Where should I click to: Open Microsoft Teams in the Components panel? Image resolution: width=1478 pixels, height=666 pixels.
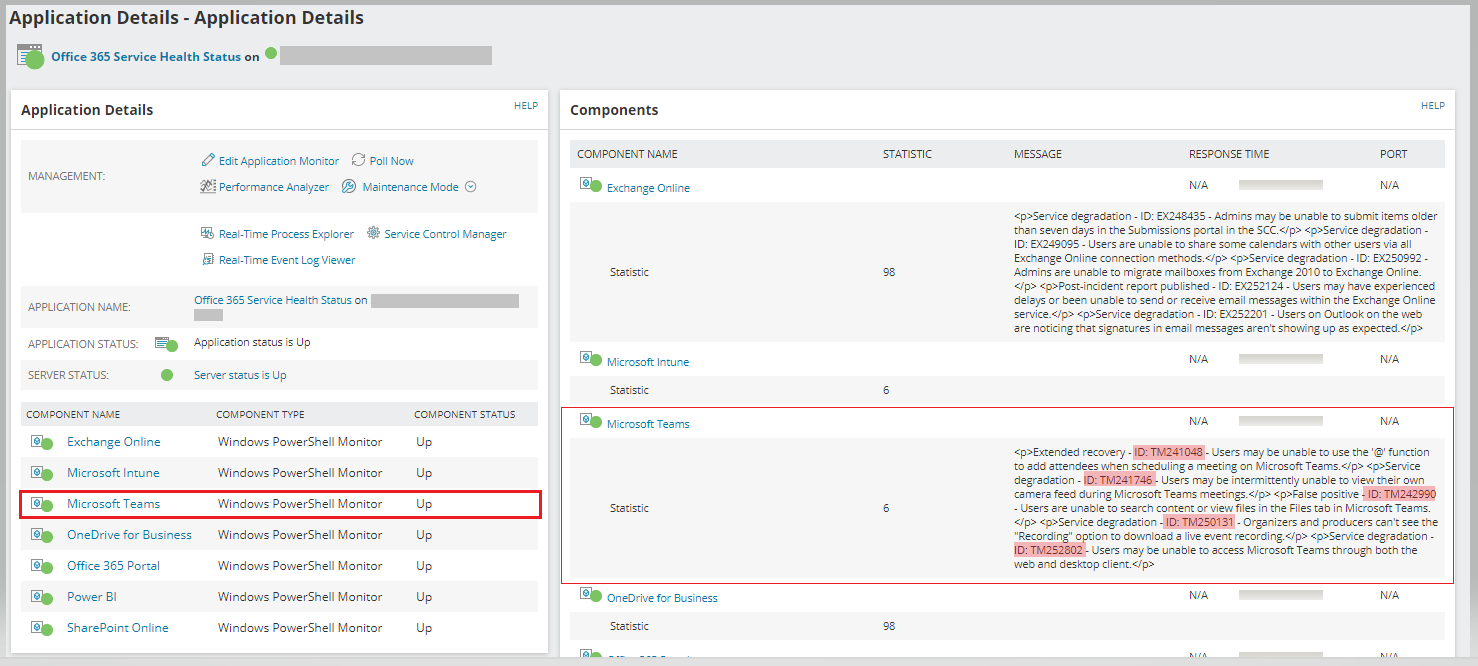[648, 424]
